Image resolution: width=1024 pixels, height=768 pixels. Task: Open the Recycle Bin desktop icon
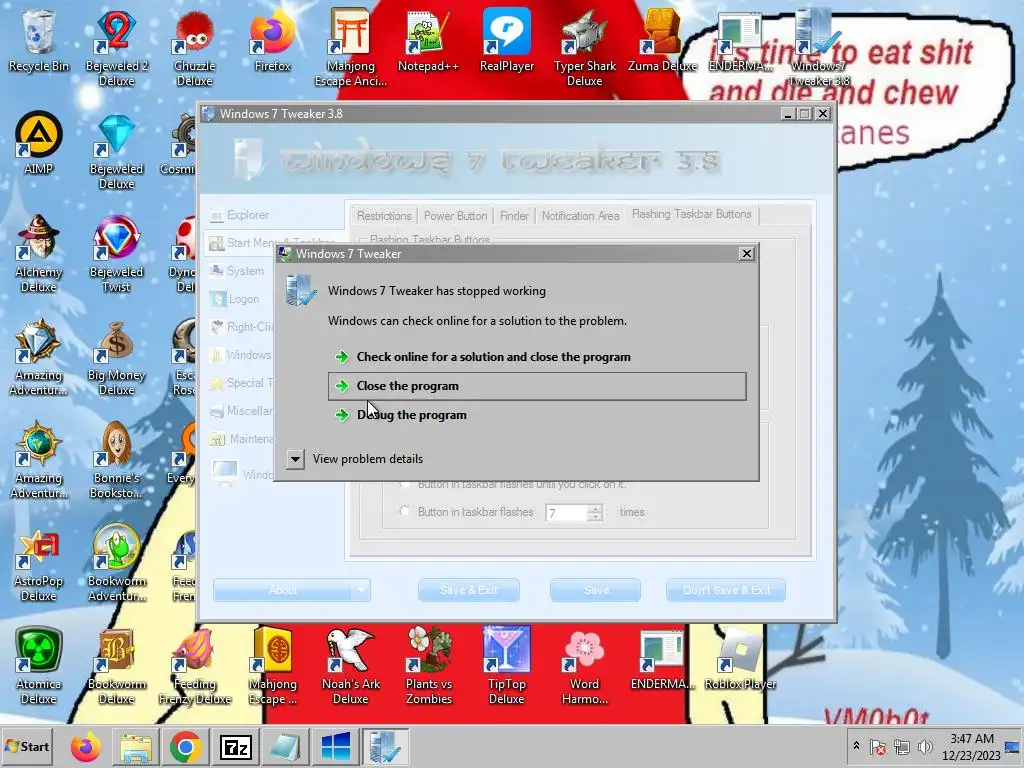pos(39,40)
